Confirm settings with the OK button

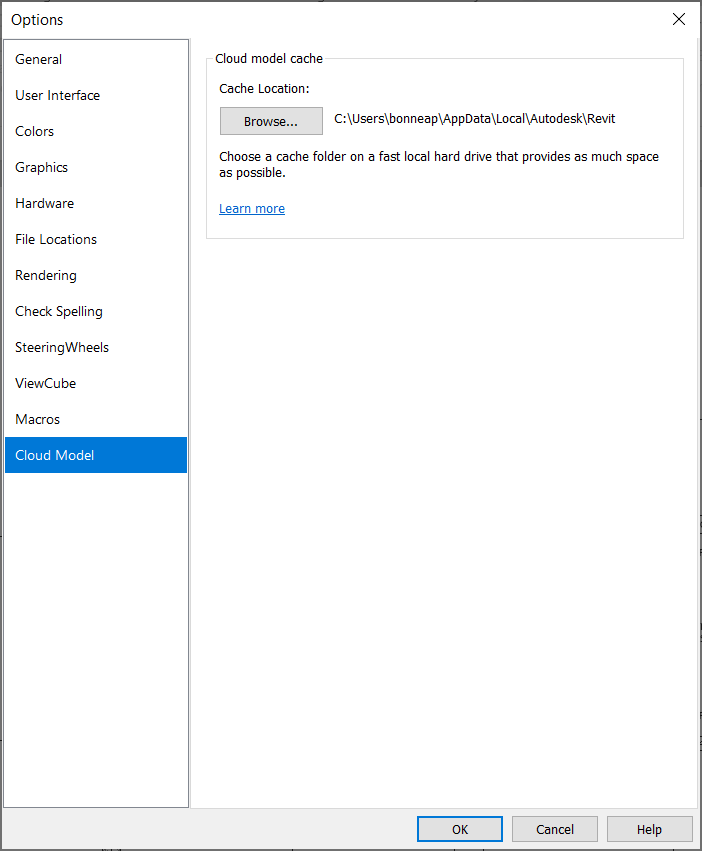tap(460, 829)
